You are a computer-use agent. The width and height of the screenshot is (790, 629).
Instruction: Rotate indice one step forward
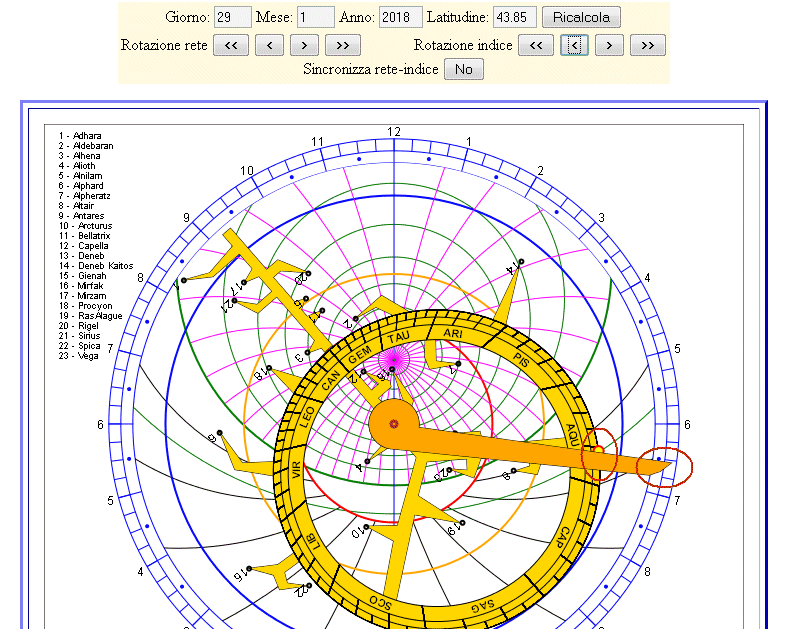(x=610, y=45)
